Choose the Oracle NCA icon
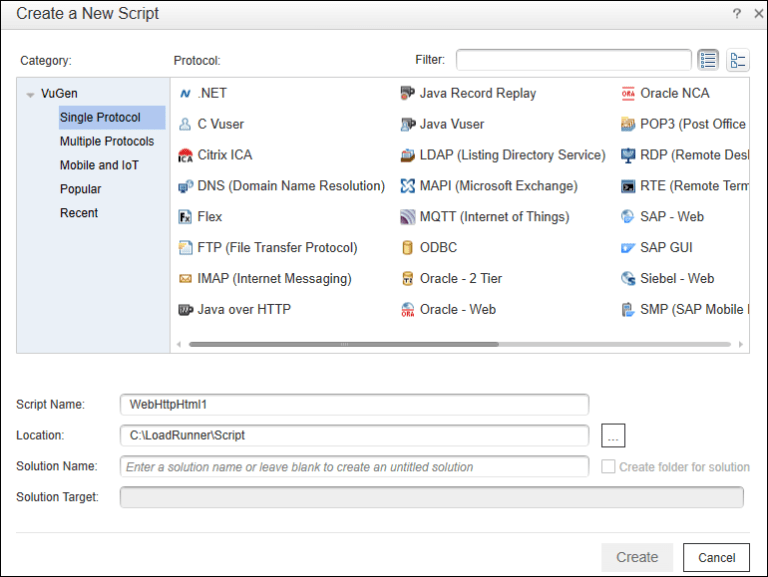768x577 pixels. [628, 93]
